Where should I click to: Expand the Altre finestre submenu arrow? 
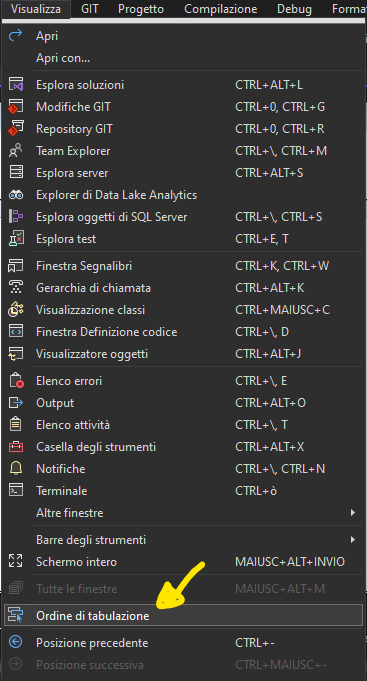pyautogui.click(x=353, y=513)
